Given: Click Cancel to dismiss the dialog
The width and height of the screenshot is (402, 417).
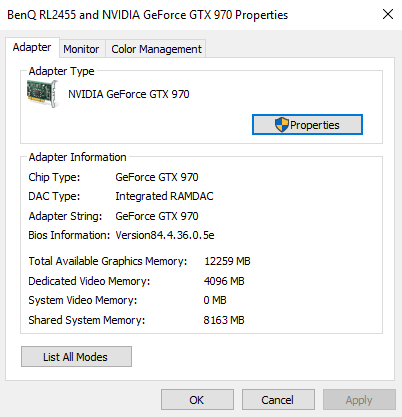Looking at the screenshot, I should [278, 400].
